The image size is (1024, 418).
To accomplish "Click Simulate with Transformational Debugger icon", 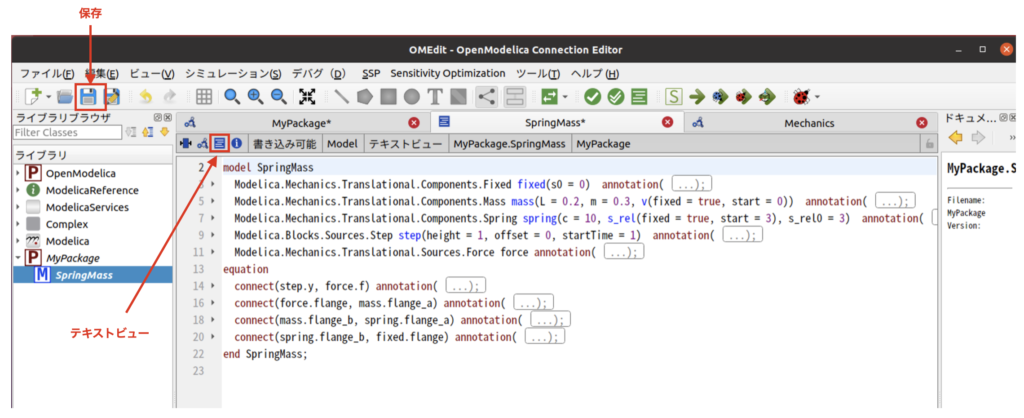I will click(x=720, y=97).
